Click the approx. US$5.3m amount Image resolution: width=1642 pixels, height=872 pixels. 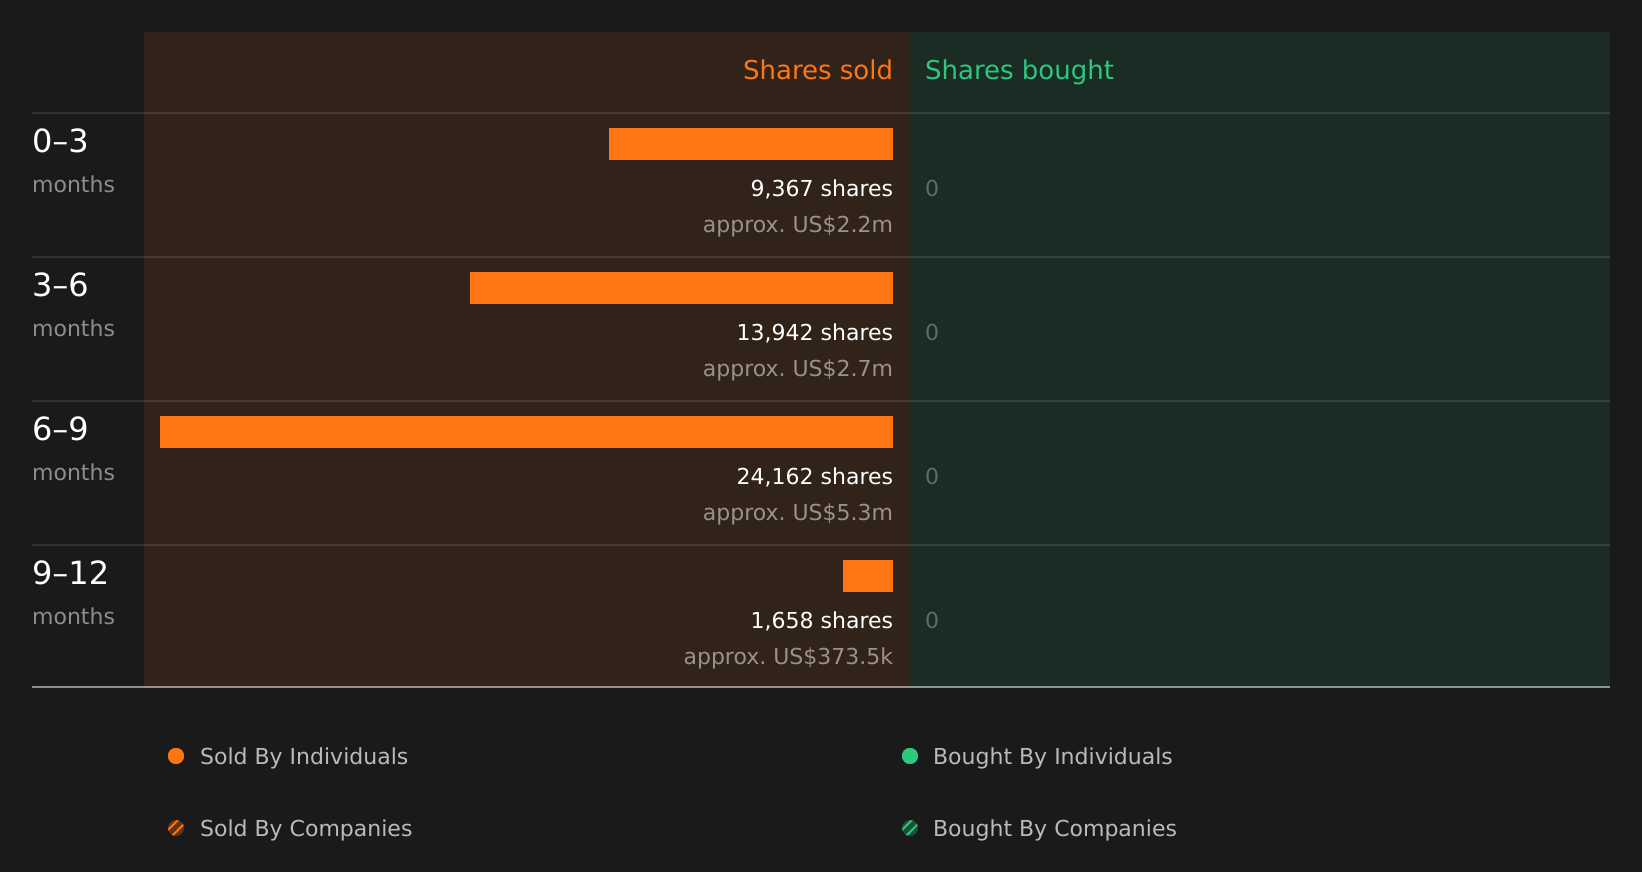coord(798,513)
